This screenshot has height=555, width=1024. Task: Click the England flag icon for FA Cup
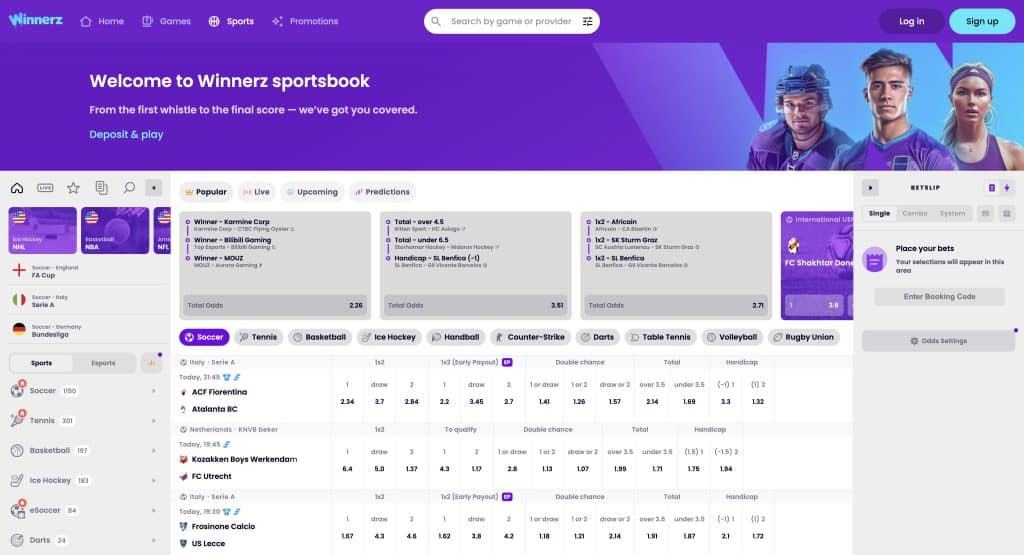(19, 270)
